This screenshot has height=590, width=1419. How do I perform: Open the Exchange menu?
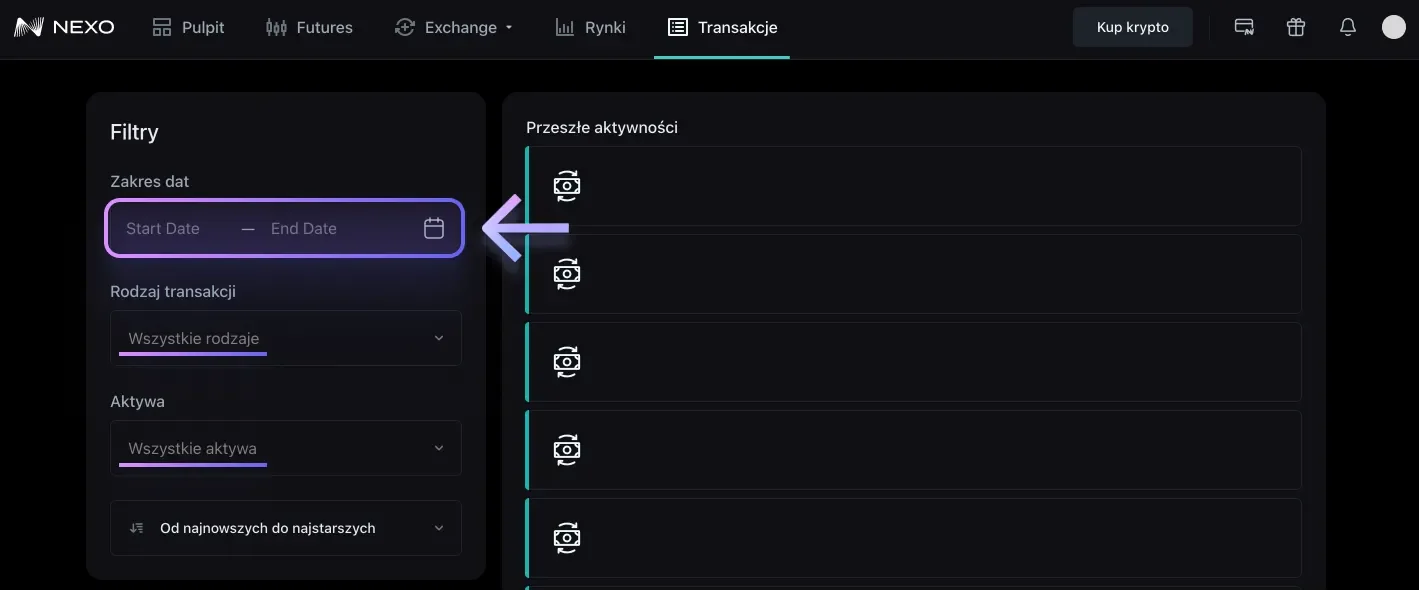click(454, 27)
